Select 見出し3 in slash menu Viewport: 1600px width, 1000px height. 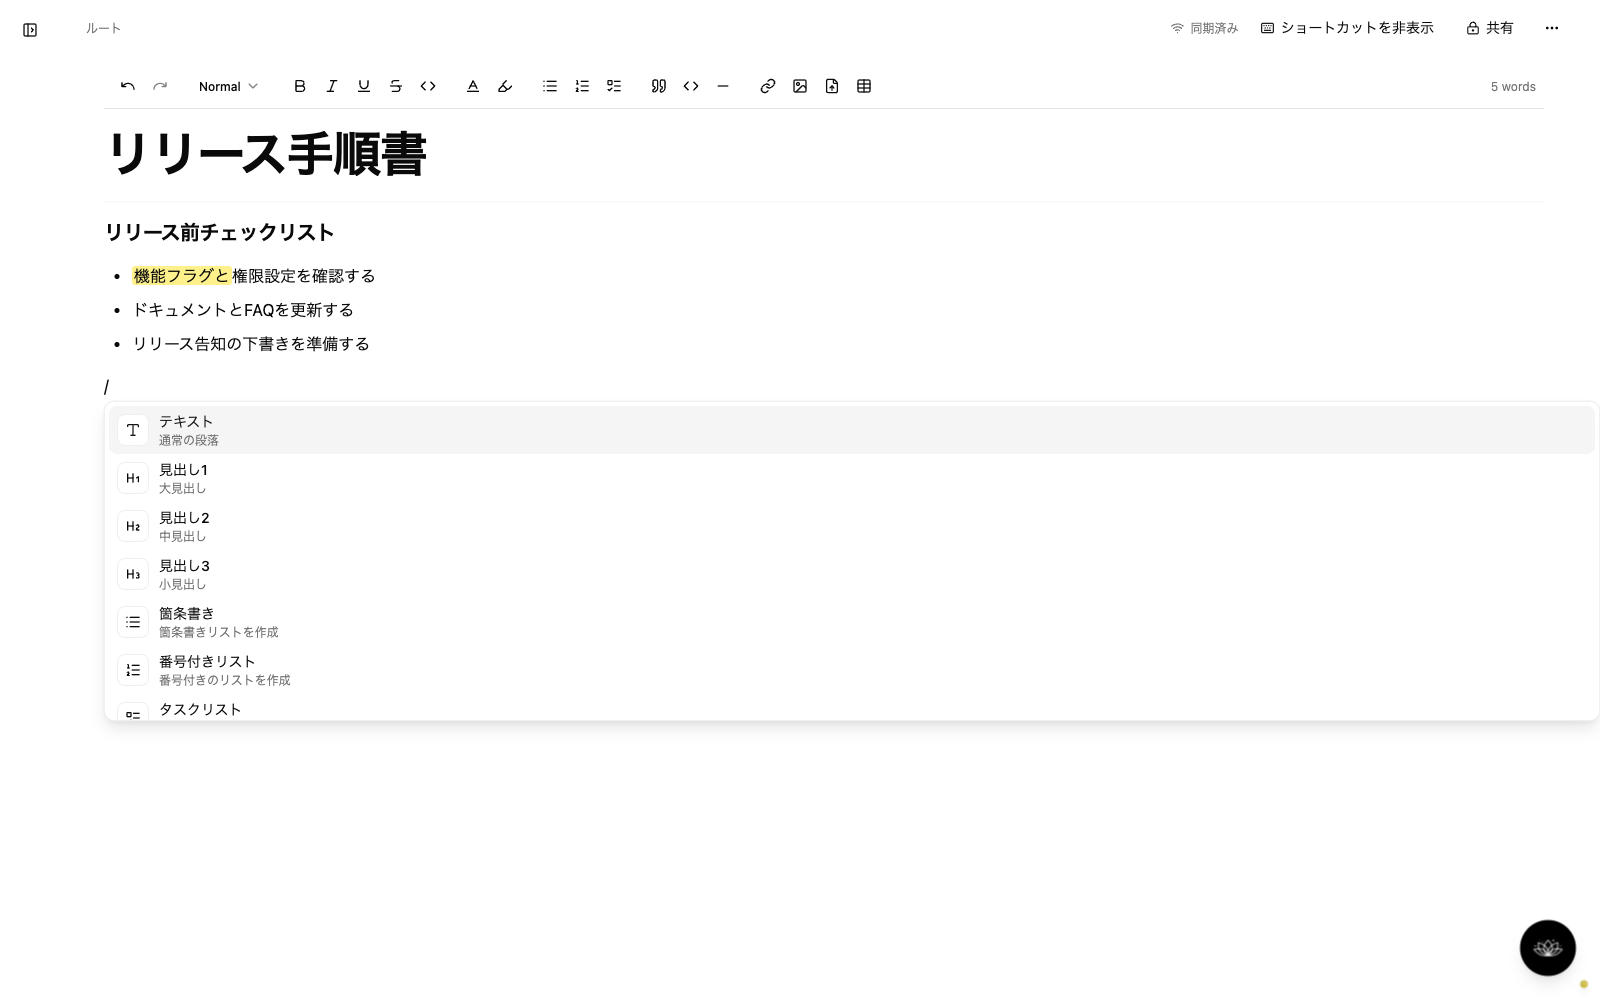click(x=851, y=574)
